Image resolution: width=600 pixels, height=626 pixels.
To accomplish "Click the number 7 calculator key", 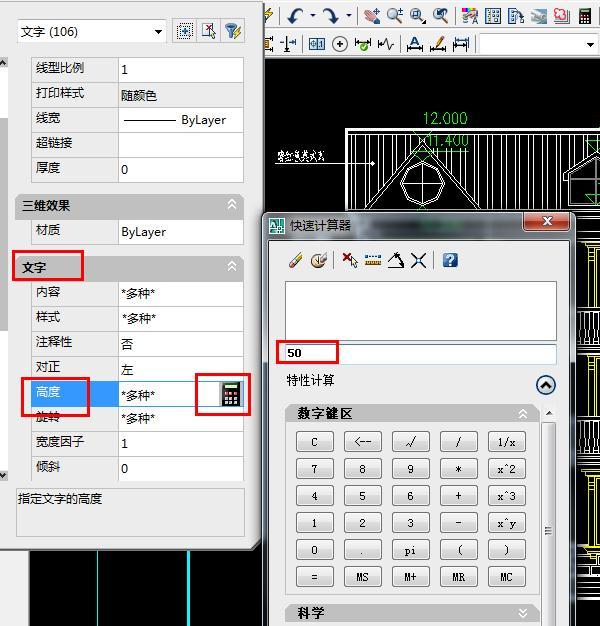I will coord(315,469).
